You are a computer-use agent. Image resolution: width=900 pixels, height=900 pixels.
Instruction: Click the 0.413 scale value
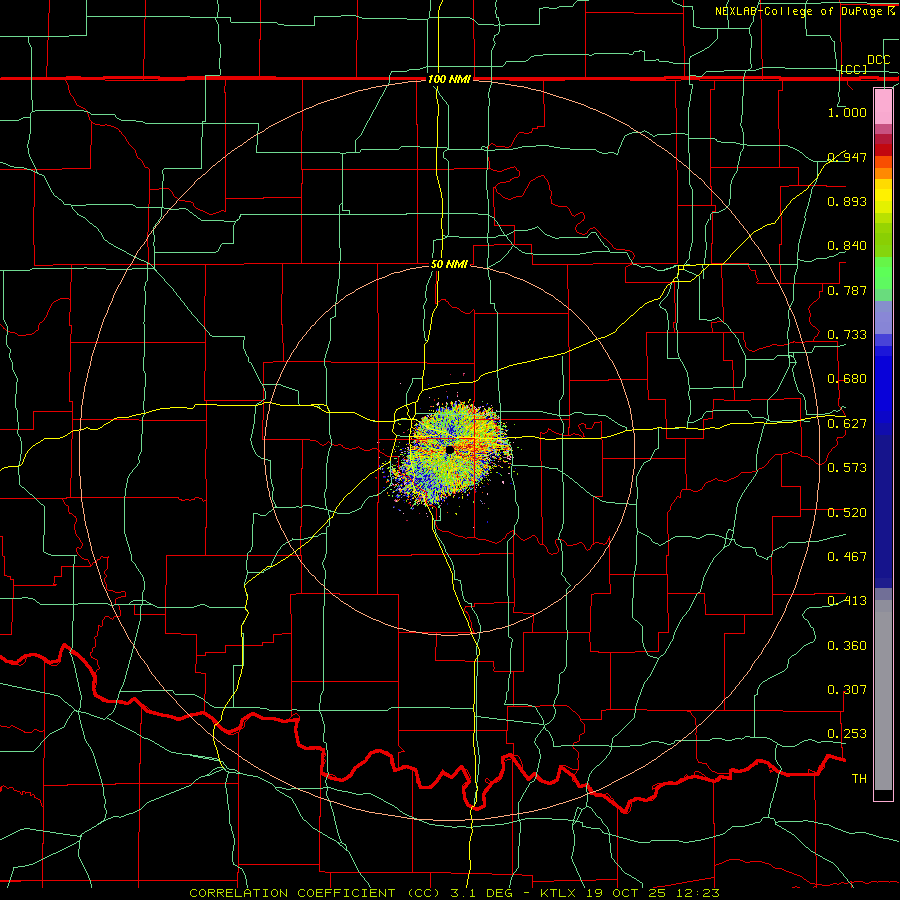[x=847, y=601]
